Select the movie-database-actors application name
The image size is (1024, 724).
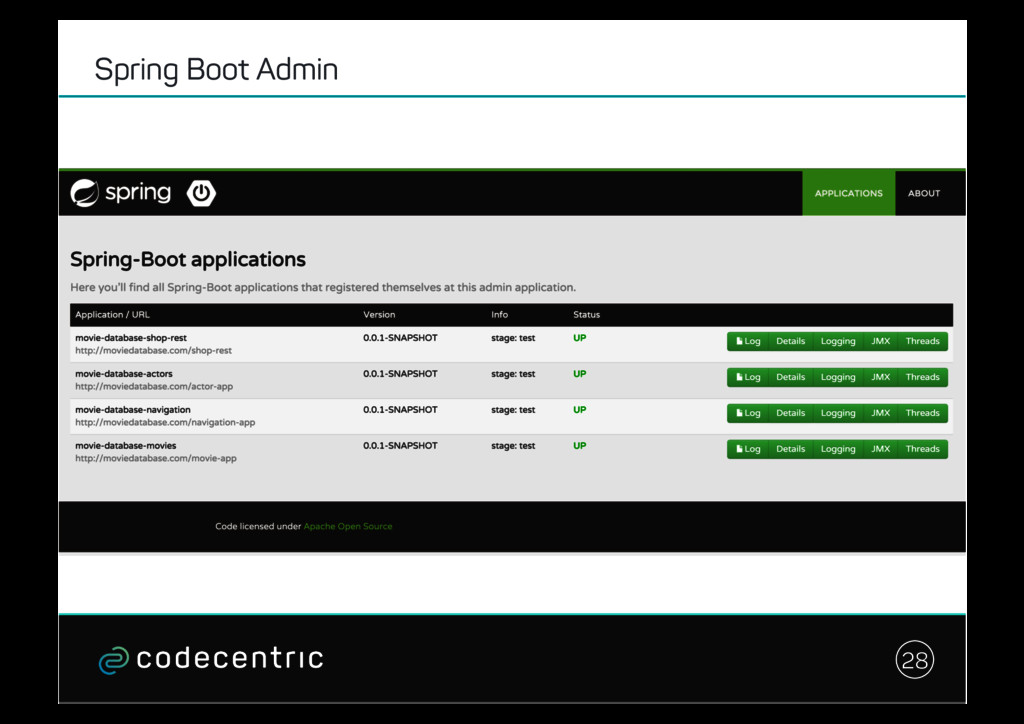coord(124,374)
